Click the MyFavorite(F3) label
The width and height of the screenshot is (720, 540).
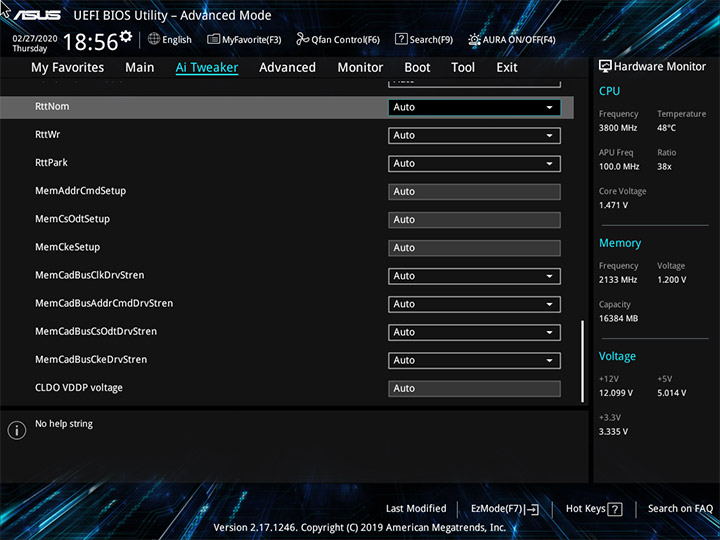click(252, 39)
